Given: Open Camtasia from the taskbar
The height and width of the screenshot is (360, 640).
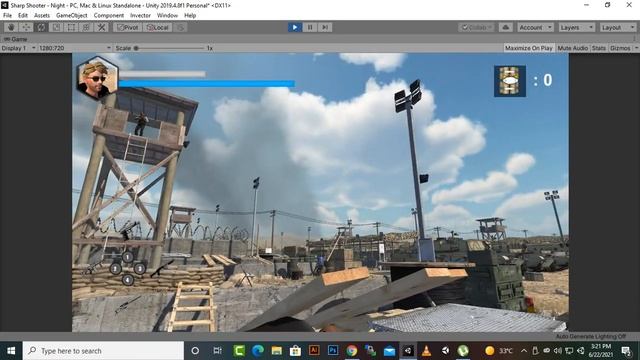Looking at the screenshot, I should [x=239, y=351].
